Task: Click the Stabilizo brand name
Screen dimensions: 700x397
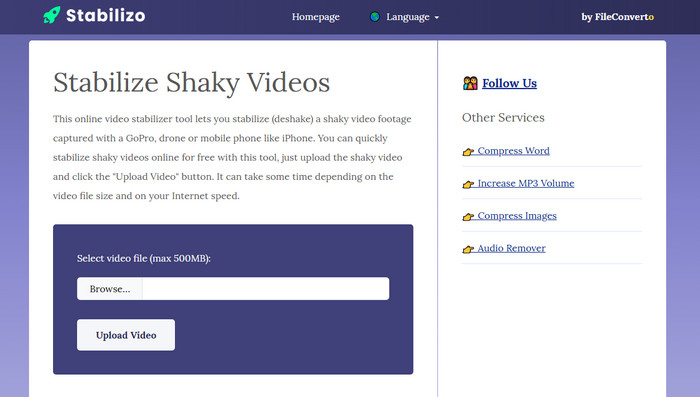Action: click(x=105, y=16)
